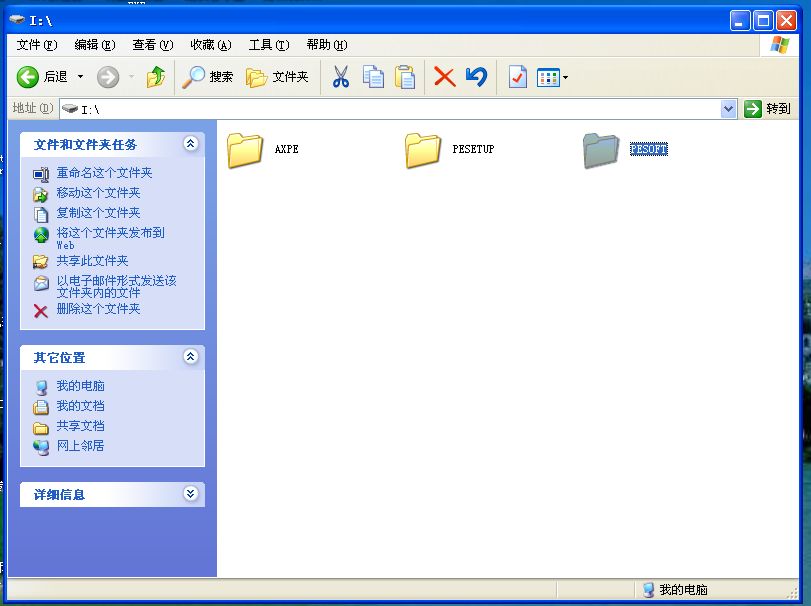Click 重命名这个文件夹 link
This screenshot has width=811, height=606.
pos(104,173)
